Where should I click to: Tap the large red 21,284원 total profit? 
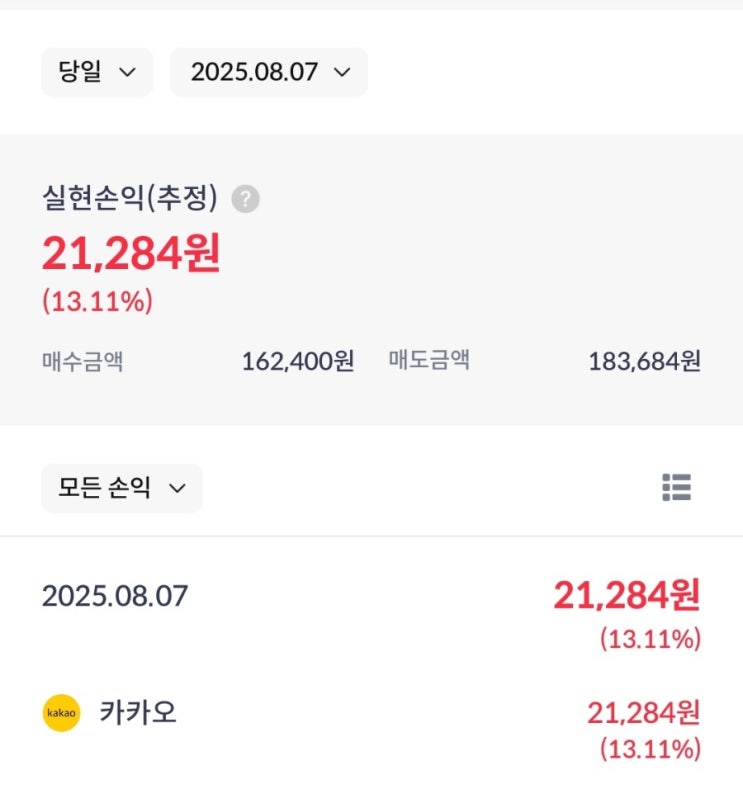pos(131,254)
